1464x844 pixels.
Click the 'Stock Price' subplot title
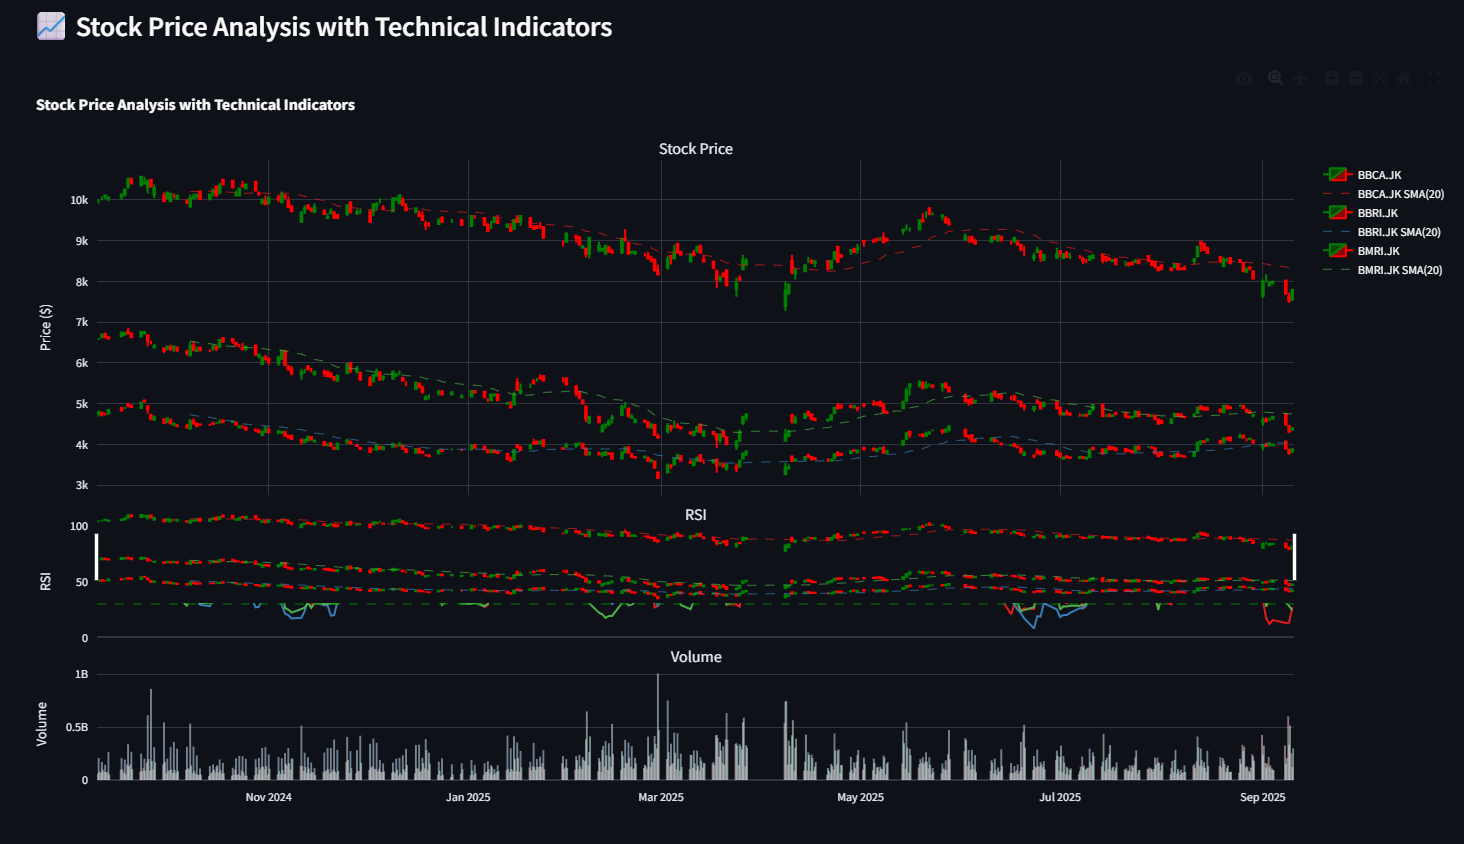coord(696,149)
